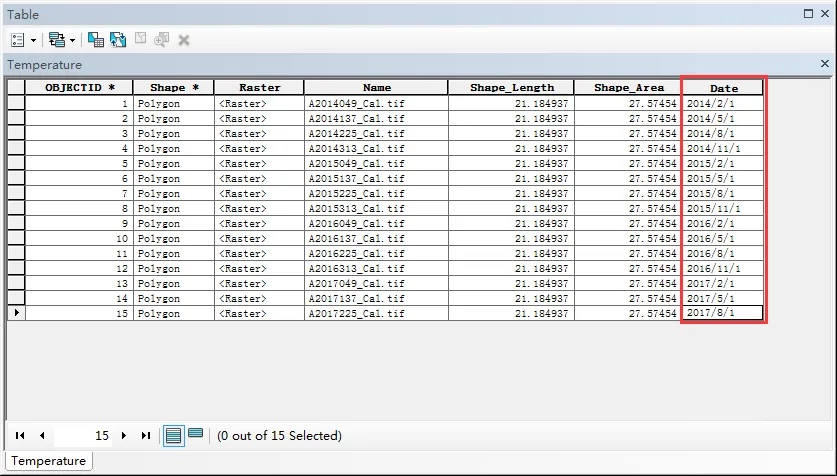Toggle Show all records view
The width and height of the screenshot is (837, 476).
coord(173,436)
